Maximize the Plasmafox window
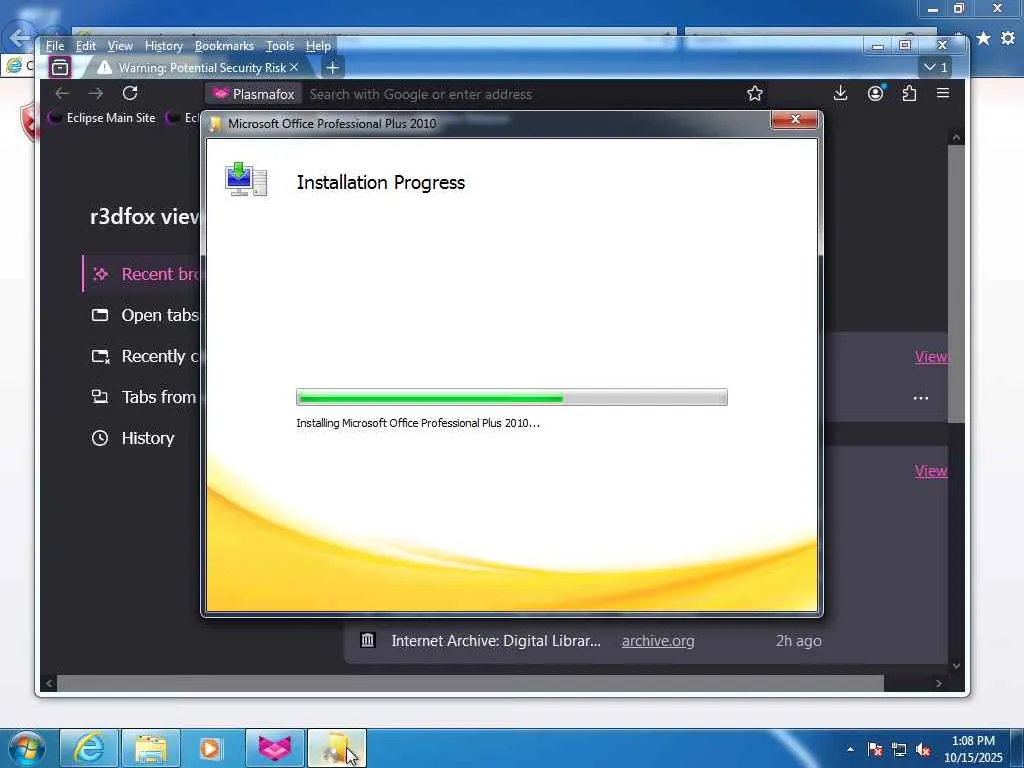Viewport: 1024px width, 768px height. point(904,46)
